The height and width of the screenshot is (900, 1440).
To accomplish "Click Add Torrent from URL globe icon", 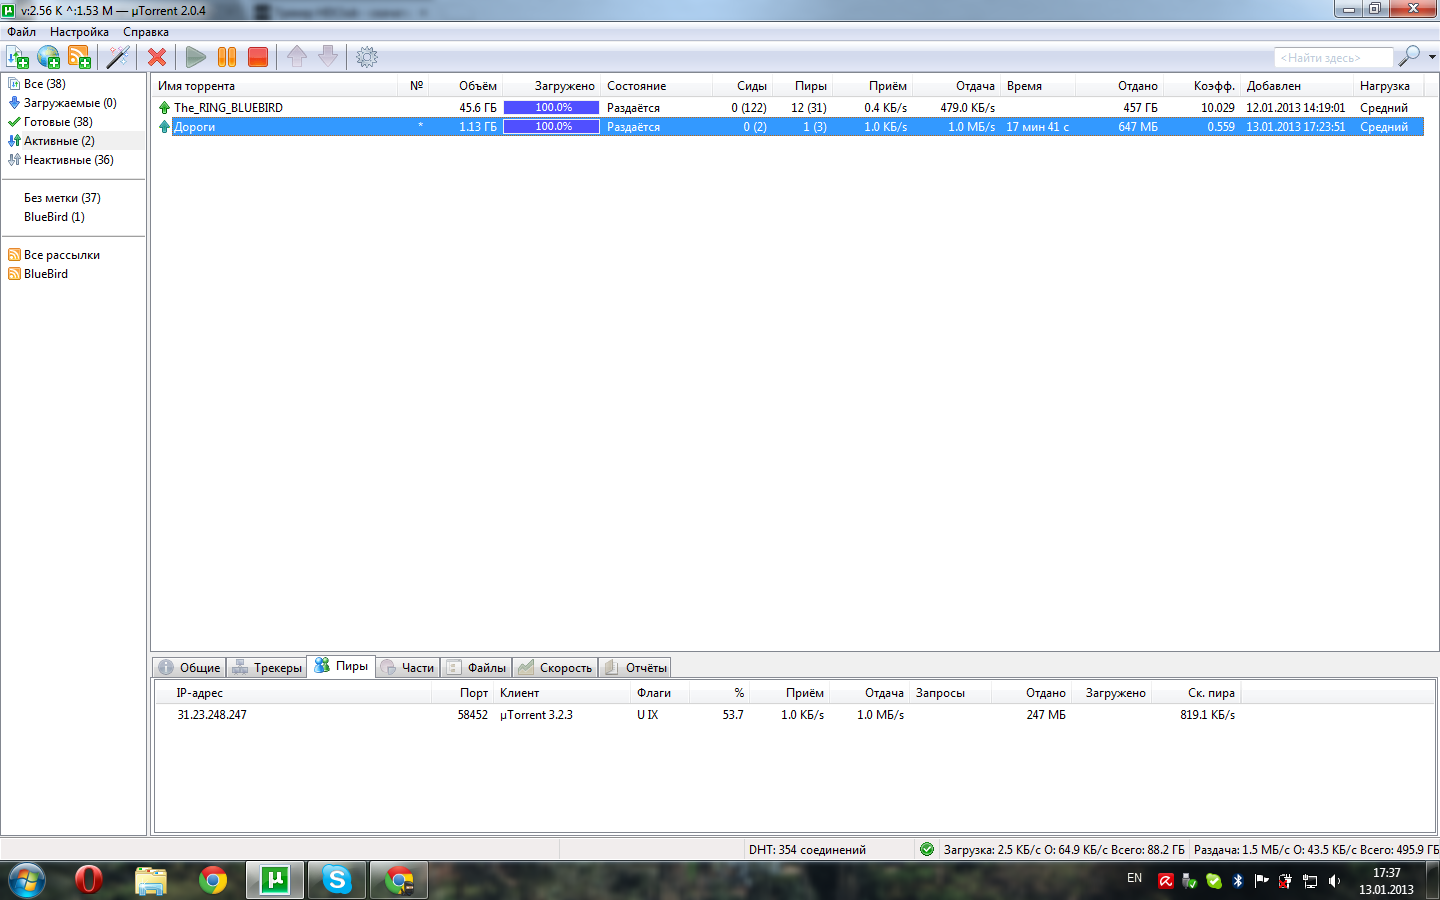I will pos(49,57).
